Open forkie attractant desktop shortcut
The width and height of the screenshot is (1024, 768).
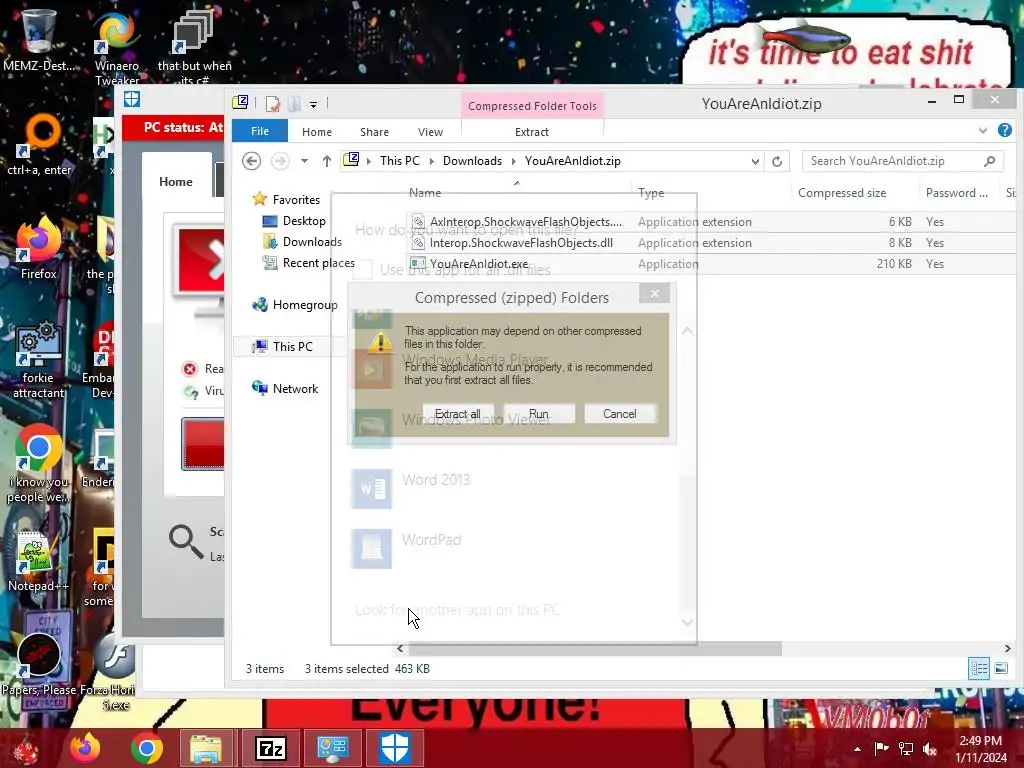39,359
